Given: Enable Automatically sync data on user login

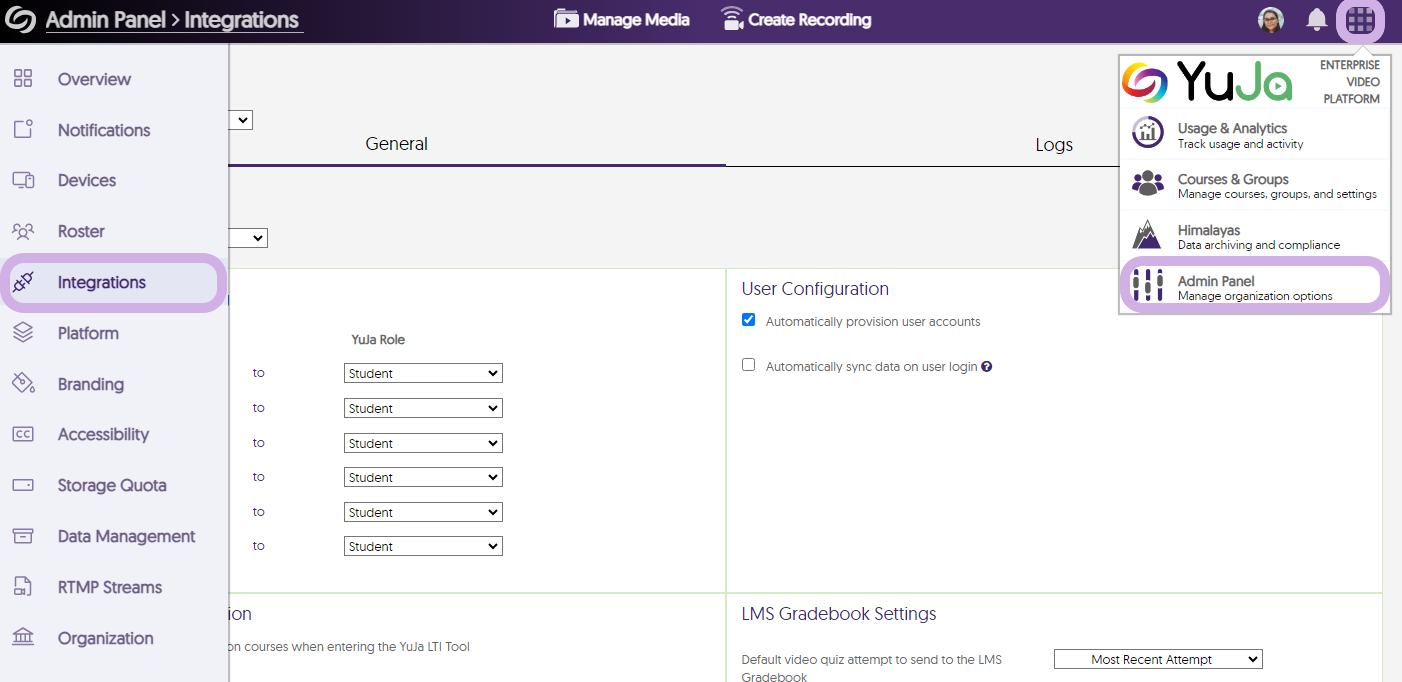Looking at the screenshot, I should point(748,365).
